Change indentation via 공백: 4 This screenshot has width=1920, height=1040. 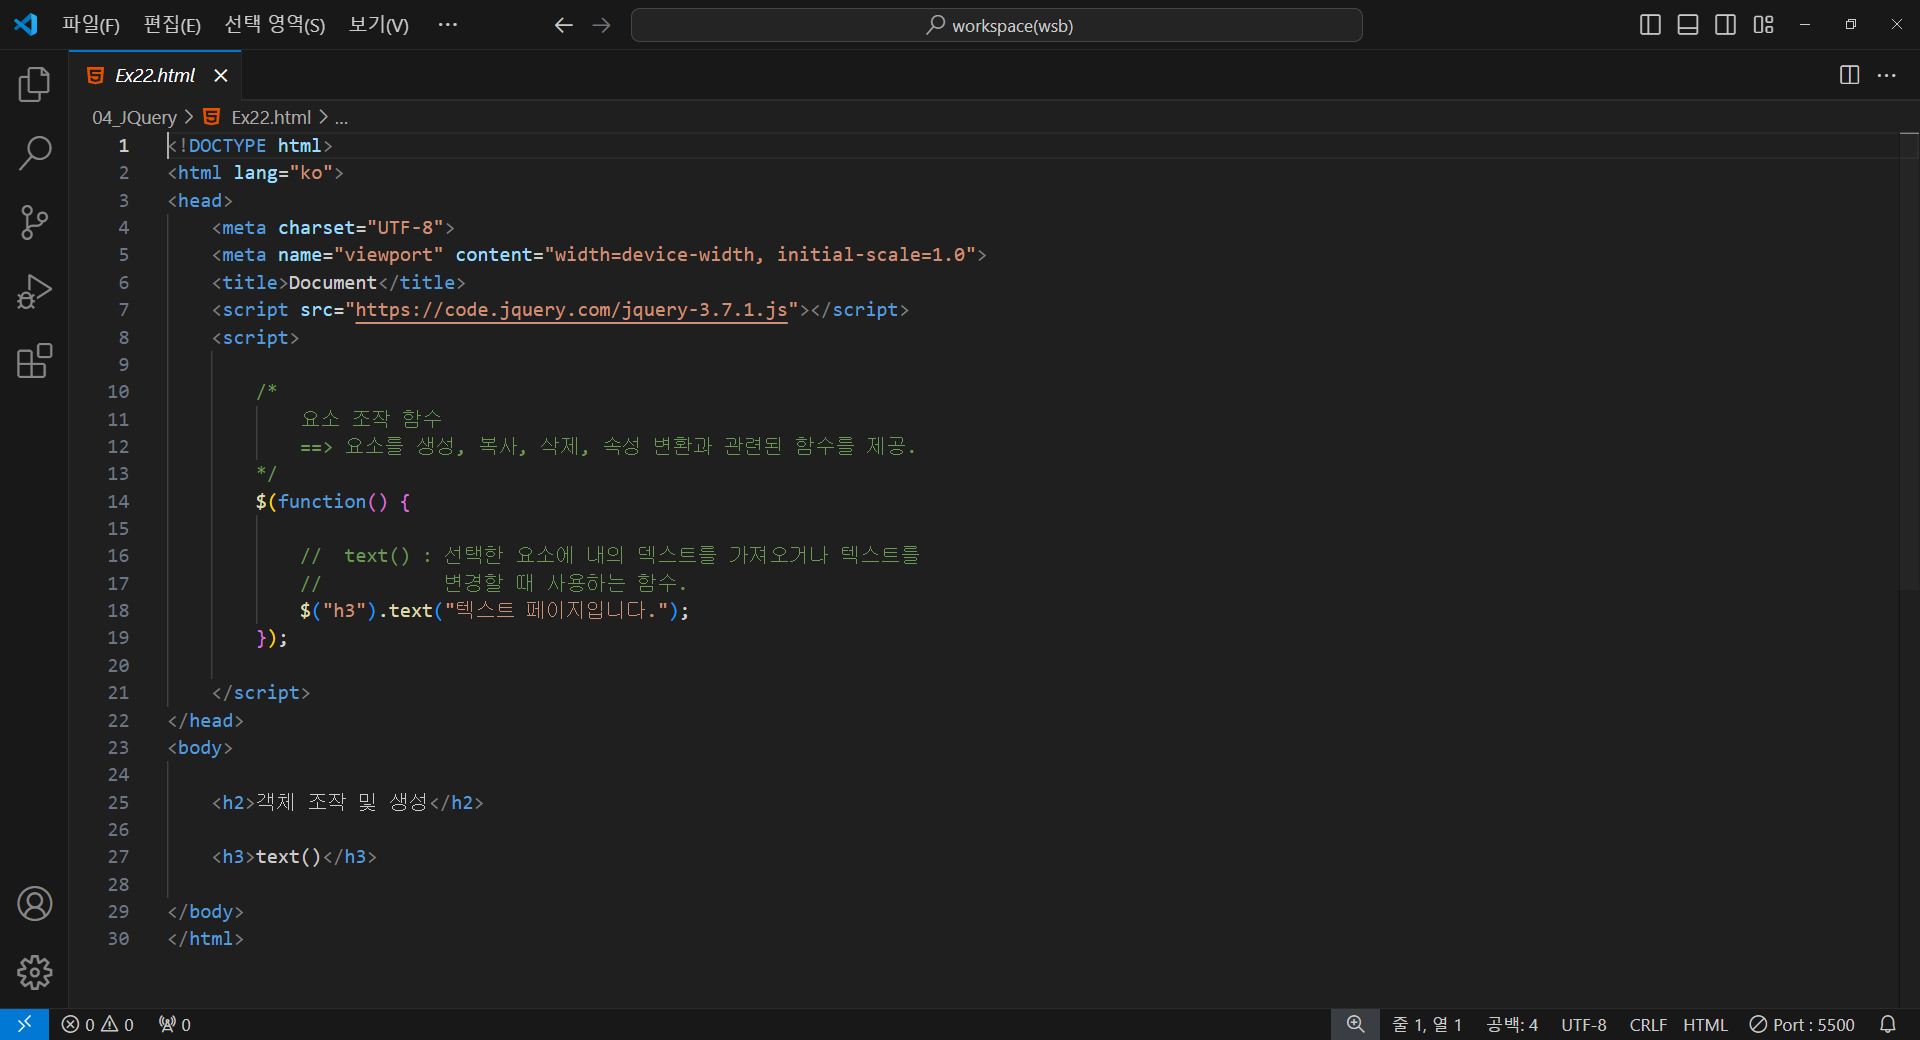(x=1512, y=1024)
